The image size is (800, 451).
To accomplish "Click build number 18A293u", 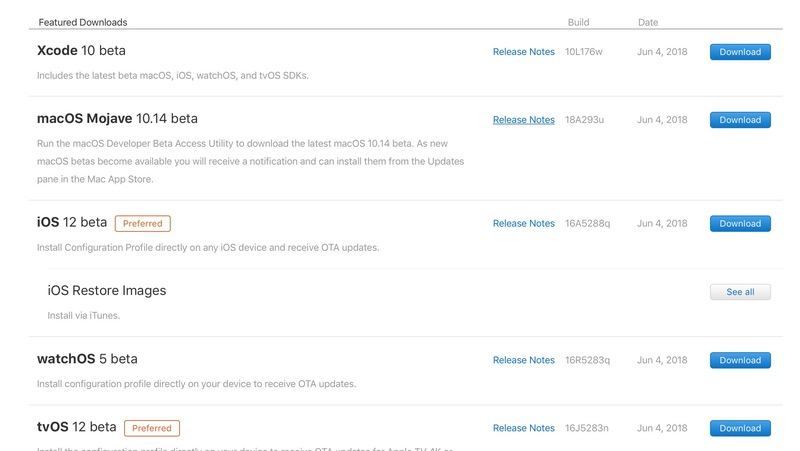I will point(584,120).
